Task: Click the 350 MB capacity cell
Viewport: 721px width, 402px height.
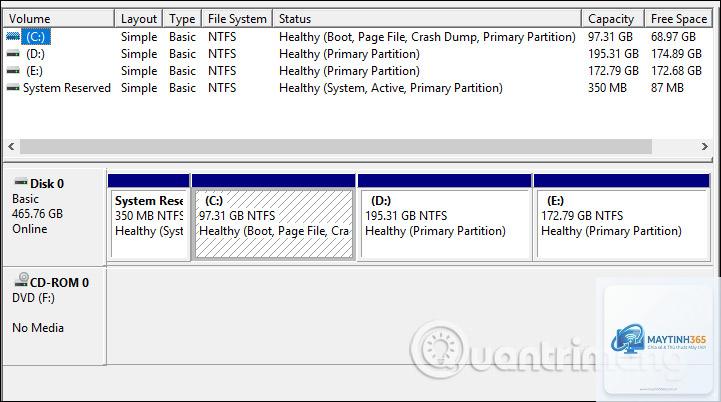Action: coord(607,88)
